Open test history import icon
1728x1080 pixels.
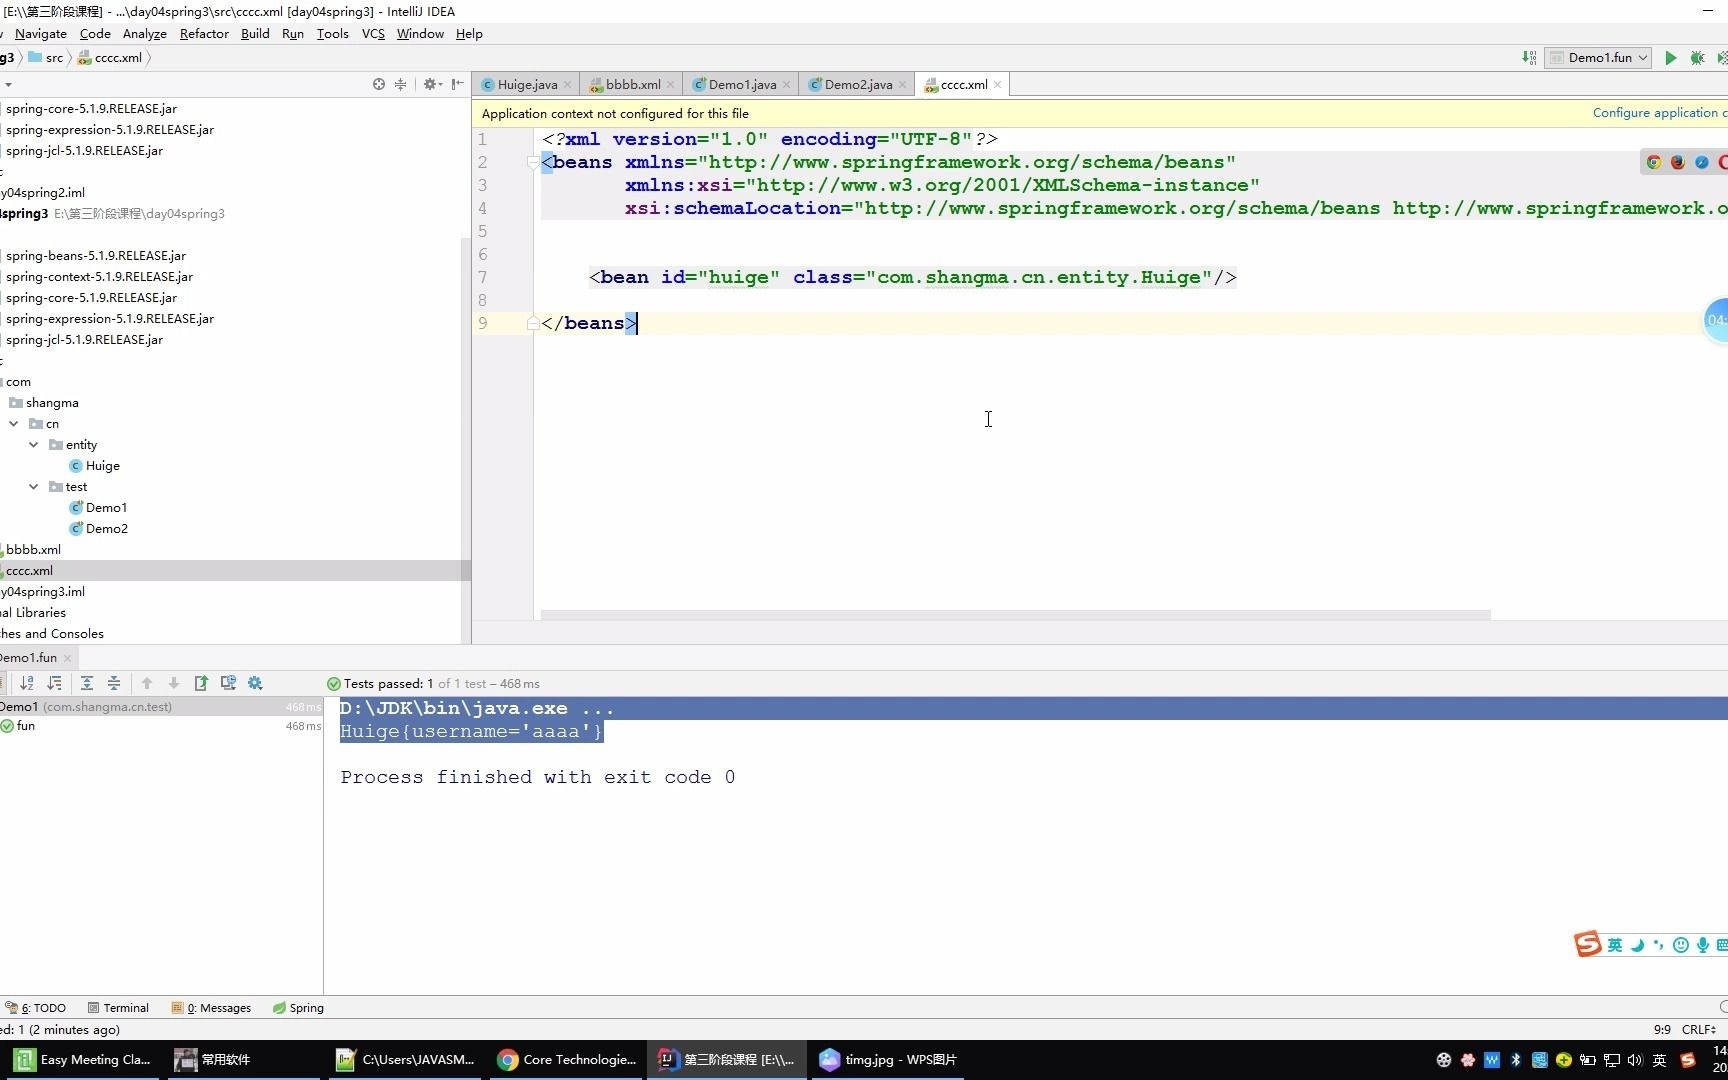(x=228, y=683)
